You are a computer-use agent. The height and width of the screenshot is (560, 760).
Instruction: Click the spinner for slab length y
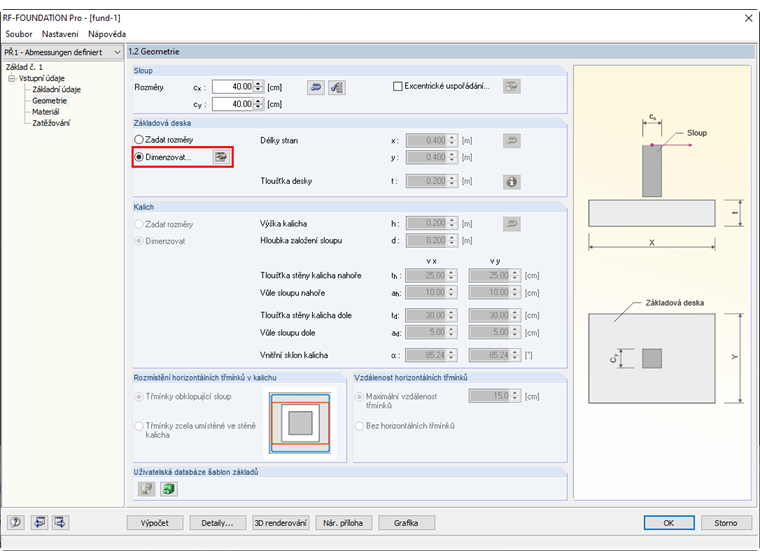[452, 157]
